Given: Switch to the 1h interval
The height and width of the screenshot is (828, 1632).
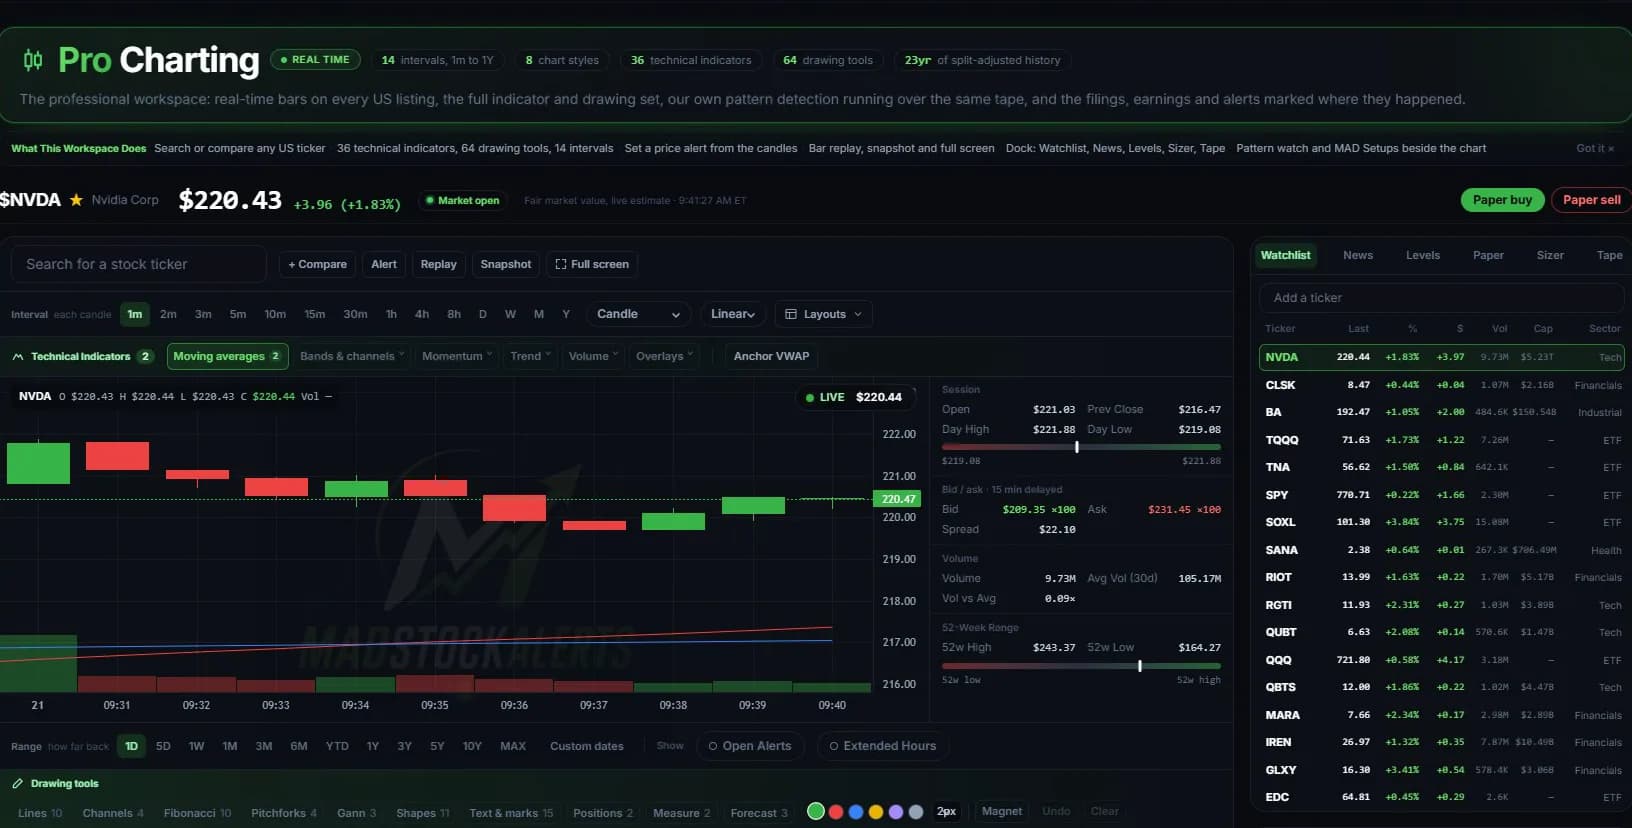Looking at the screenshot, I should click(x=391, y=314).
